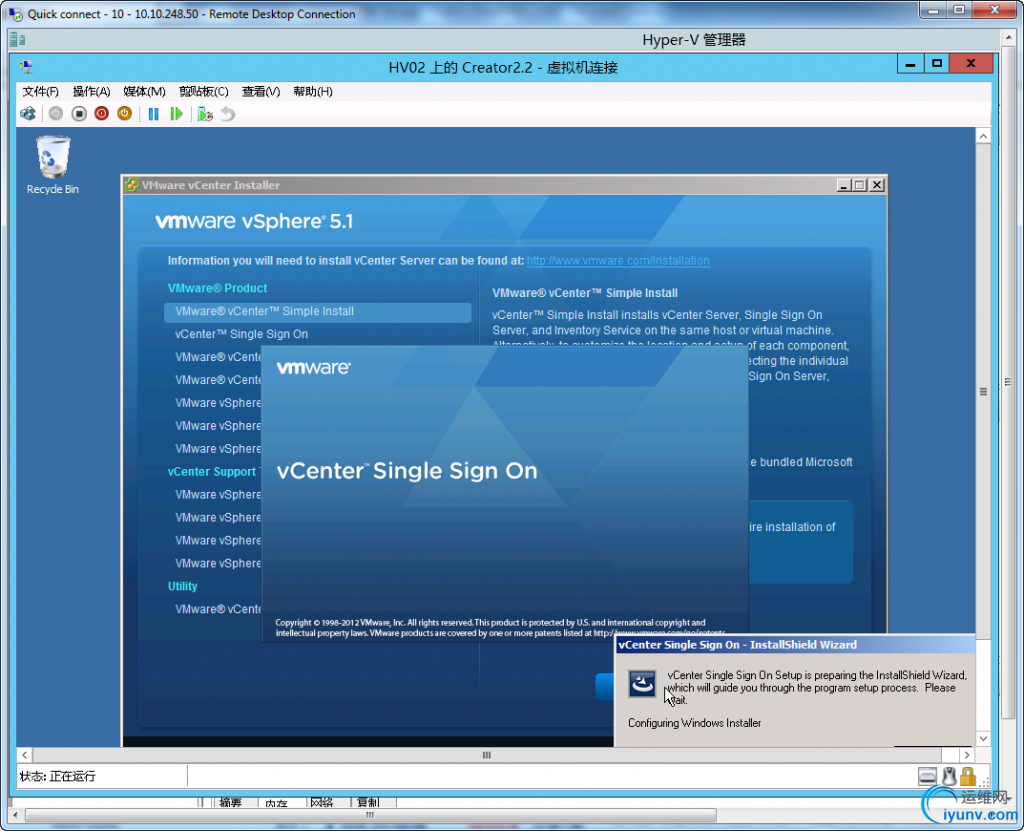Select vCenter Single Sign On in product list
This screenshot has height=831, width=1024.
[241, 334]
